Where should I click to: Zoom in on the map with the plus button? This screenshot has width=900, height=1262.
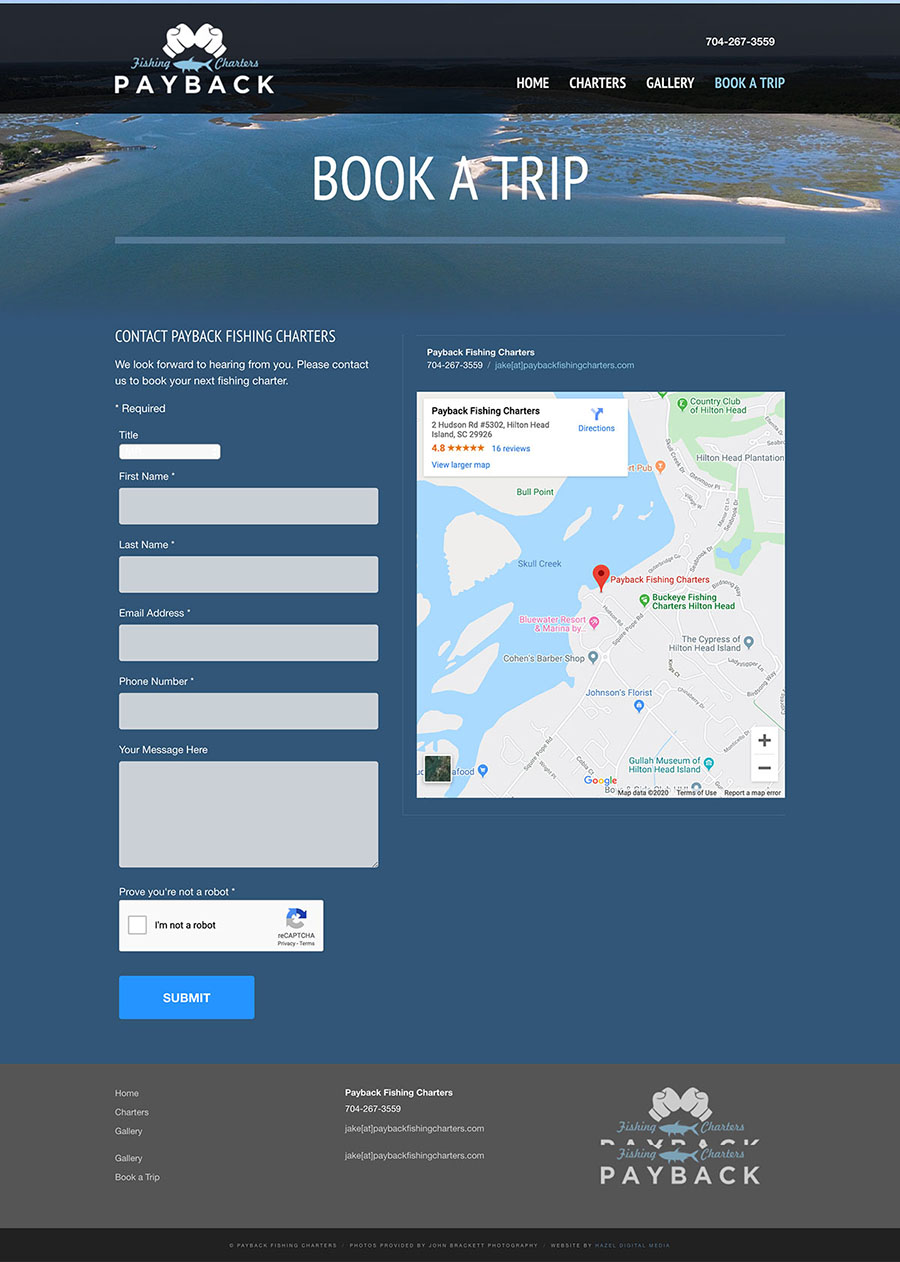pos(764,740)
